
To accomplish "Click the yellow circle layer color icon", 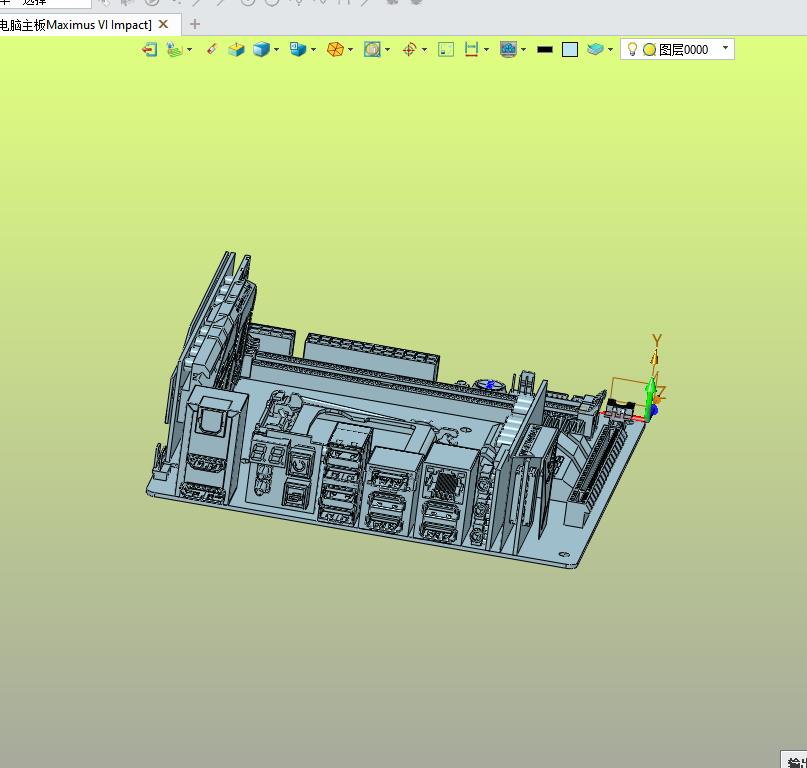I will coord(650,49).
